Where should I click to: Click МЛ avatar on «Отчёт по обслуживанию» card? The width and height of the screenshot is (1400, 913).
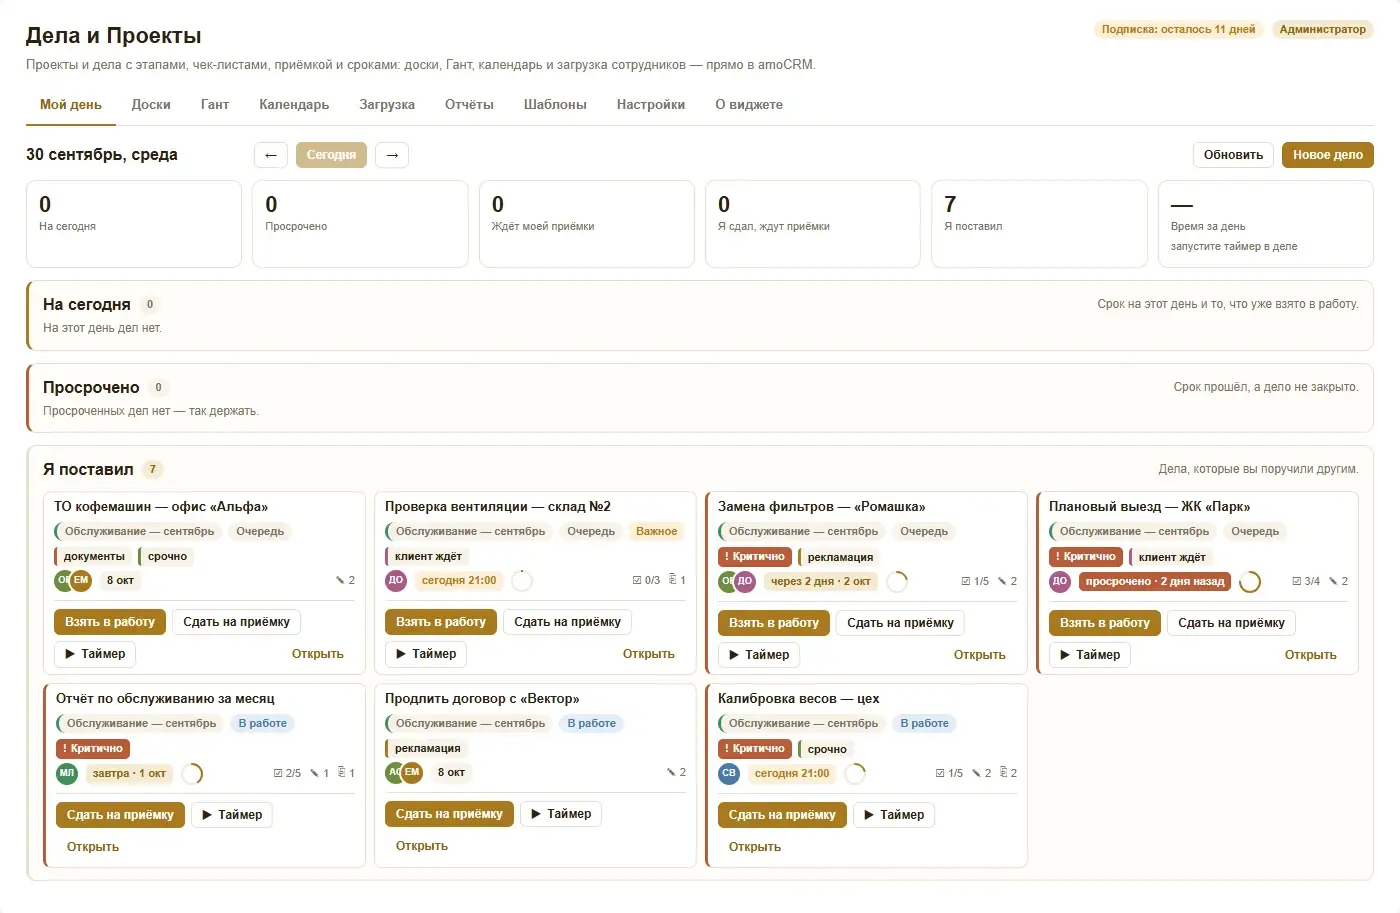[67, 773]
